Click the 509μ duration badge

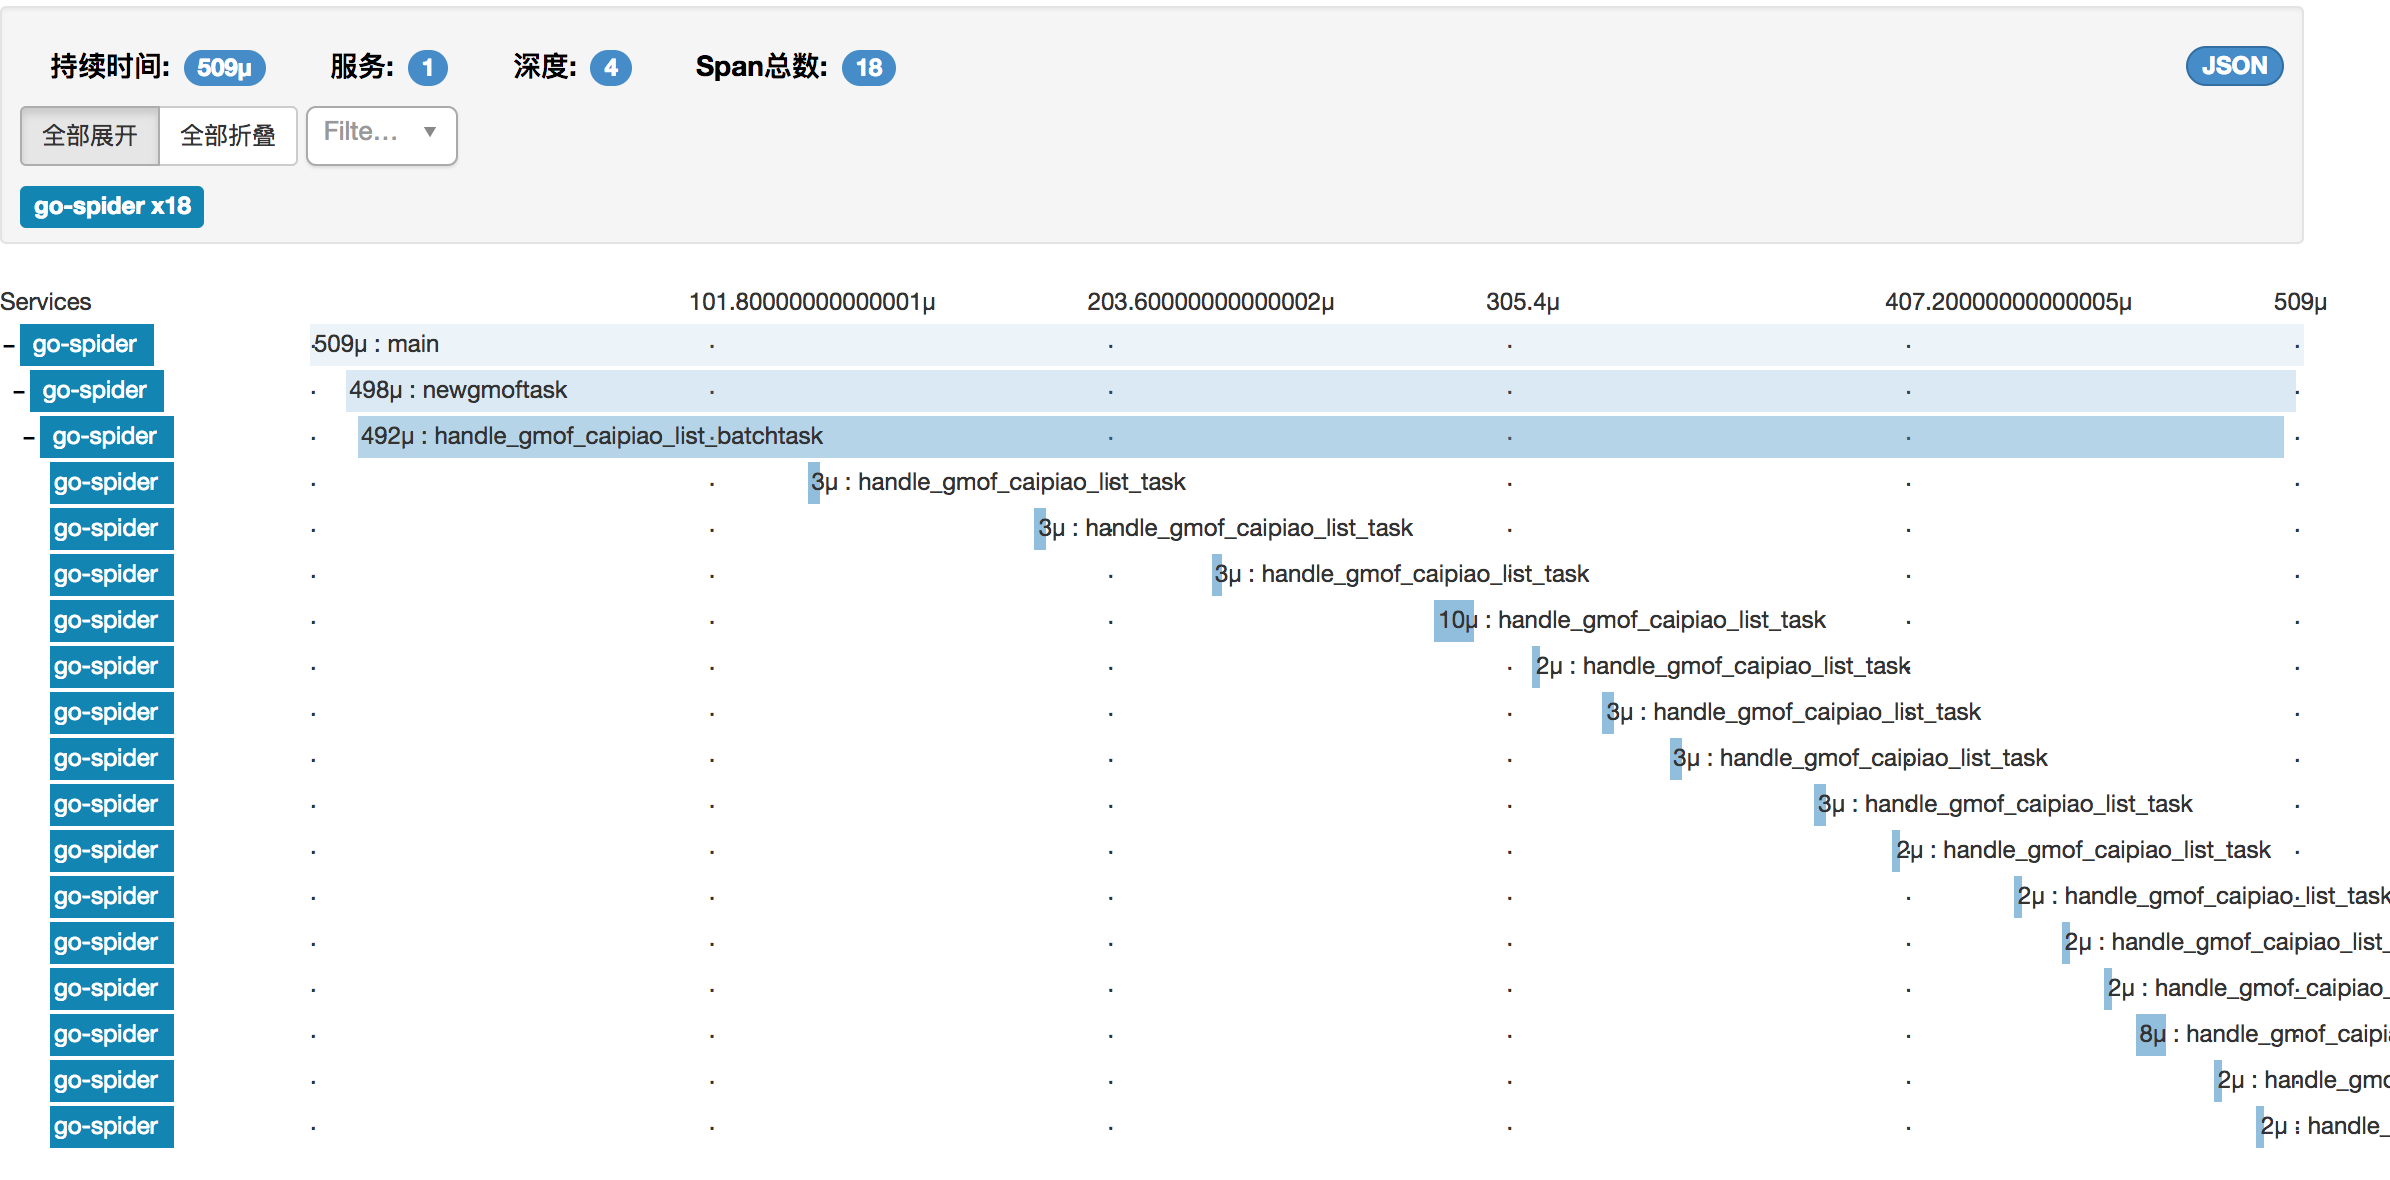224,67
